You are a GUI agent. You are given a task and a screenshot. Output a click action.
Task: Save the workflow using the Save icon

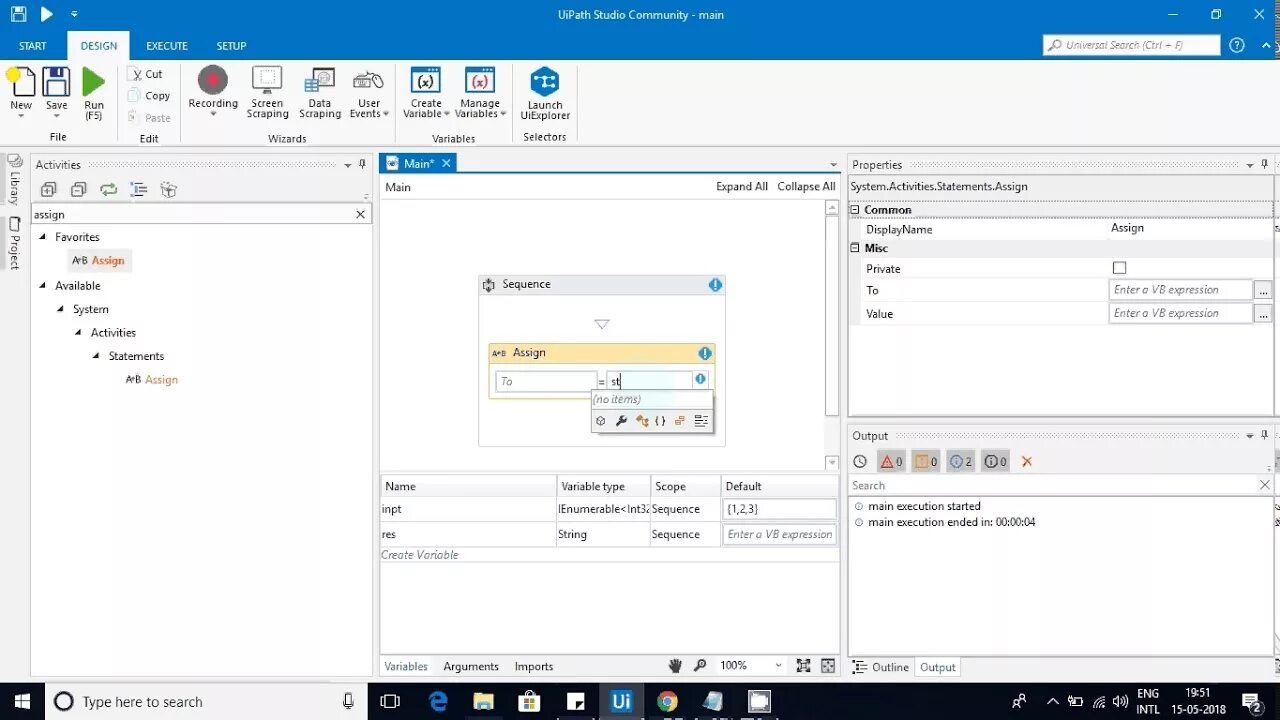pos(57,82)
